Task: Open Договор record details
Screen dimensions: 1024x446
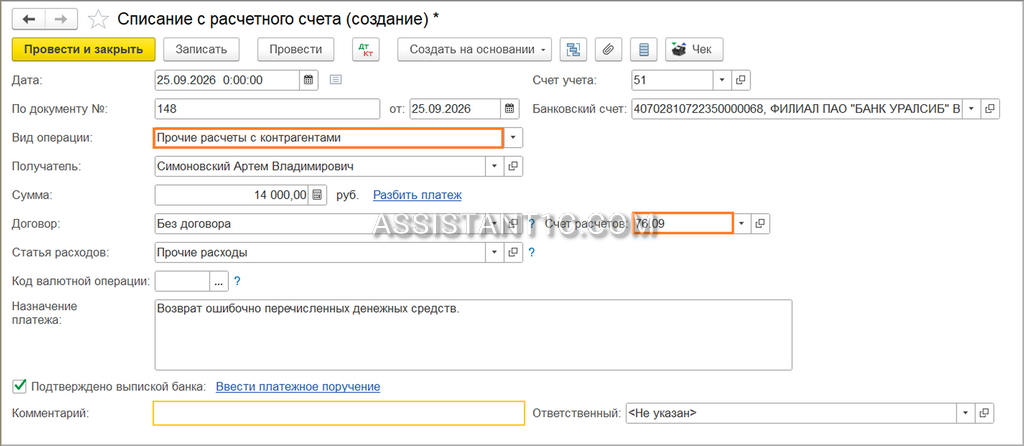Action: pyautogui.click(x=513, y=223)
